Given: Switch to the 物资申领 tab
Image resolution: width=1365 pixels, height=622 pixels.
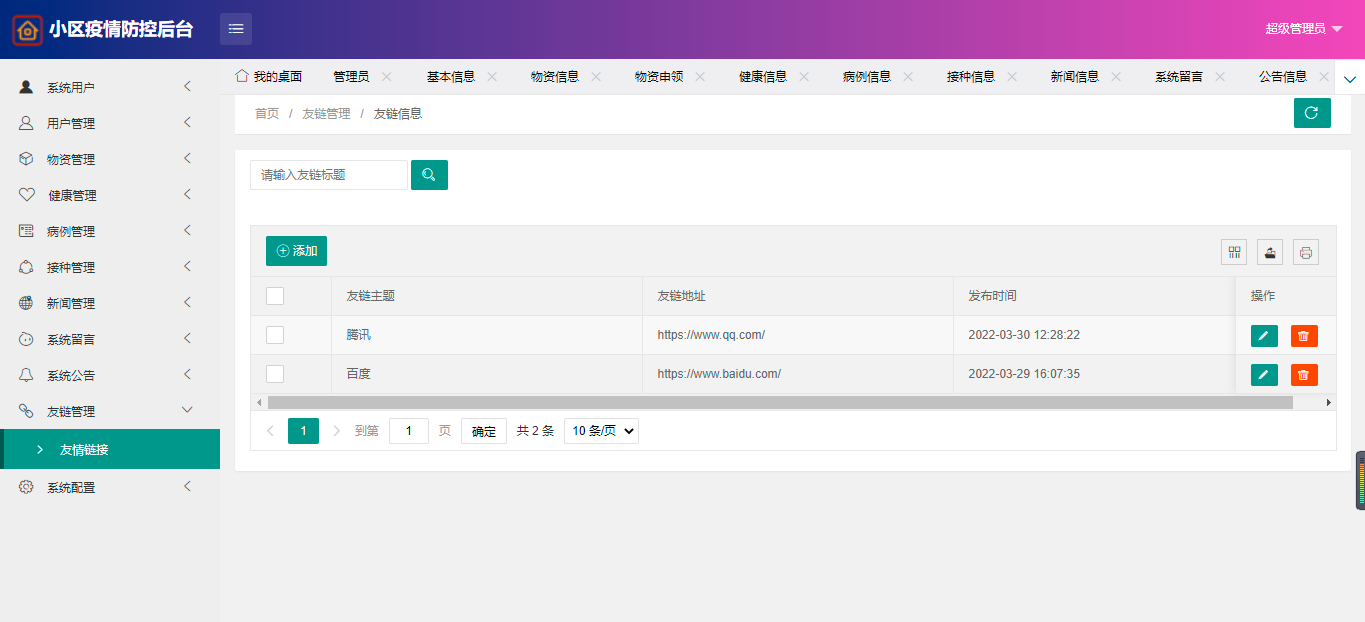Looking at the screenshot, I should [659, 76].
